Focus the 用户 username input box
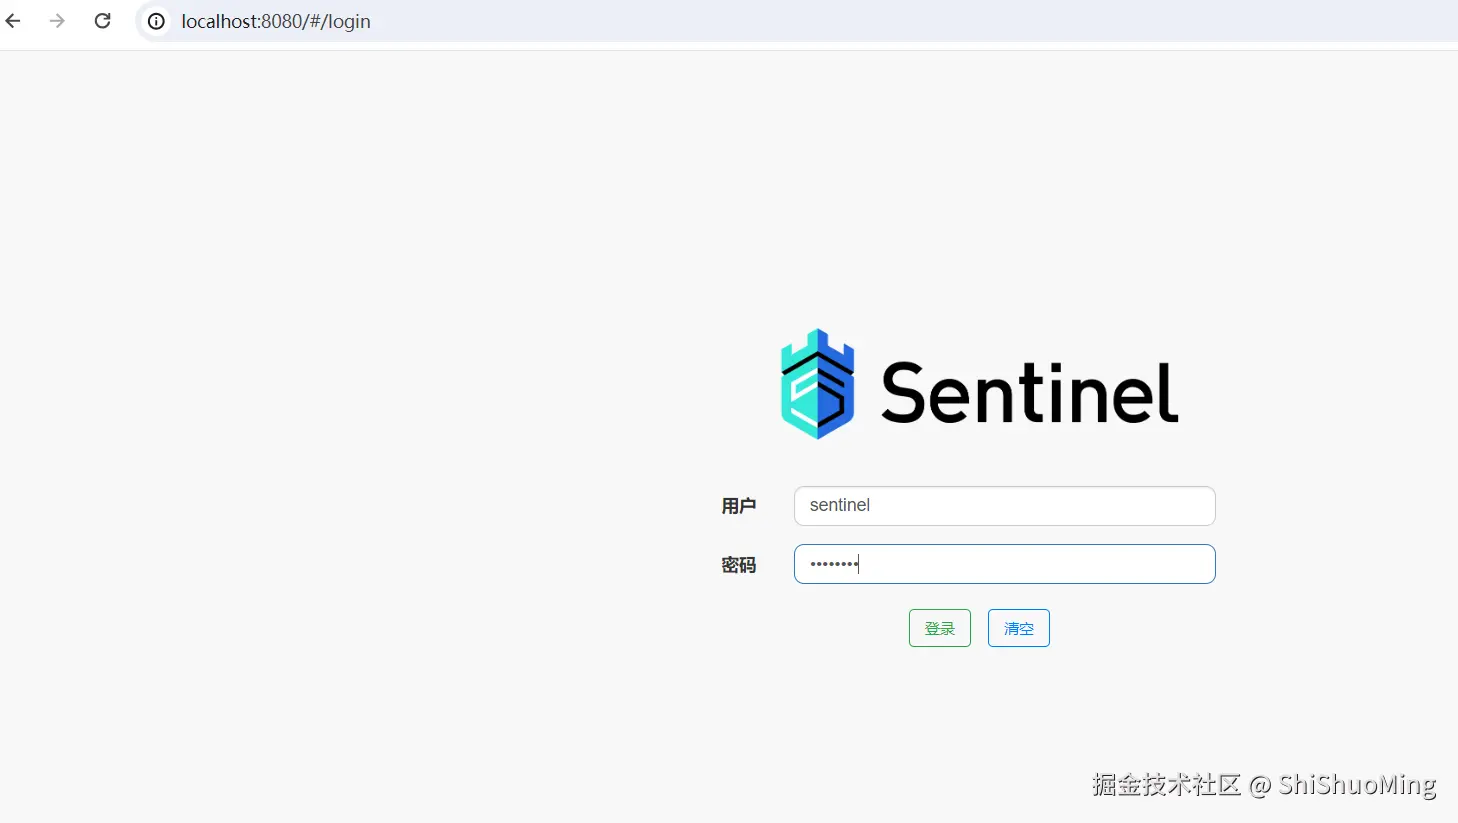1458x823 pixels. [x=1004, y=506]
